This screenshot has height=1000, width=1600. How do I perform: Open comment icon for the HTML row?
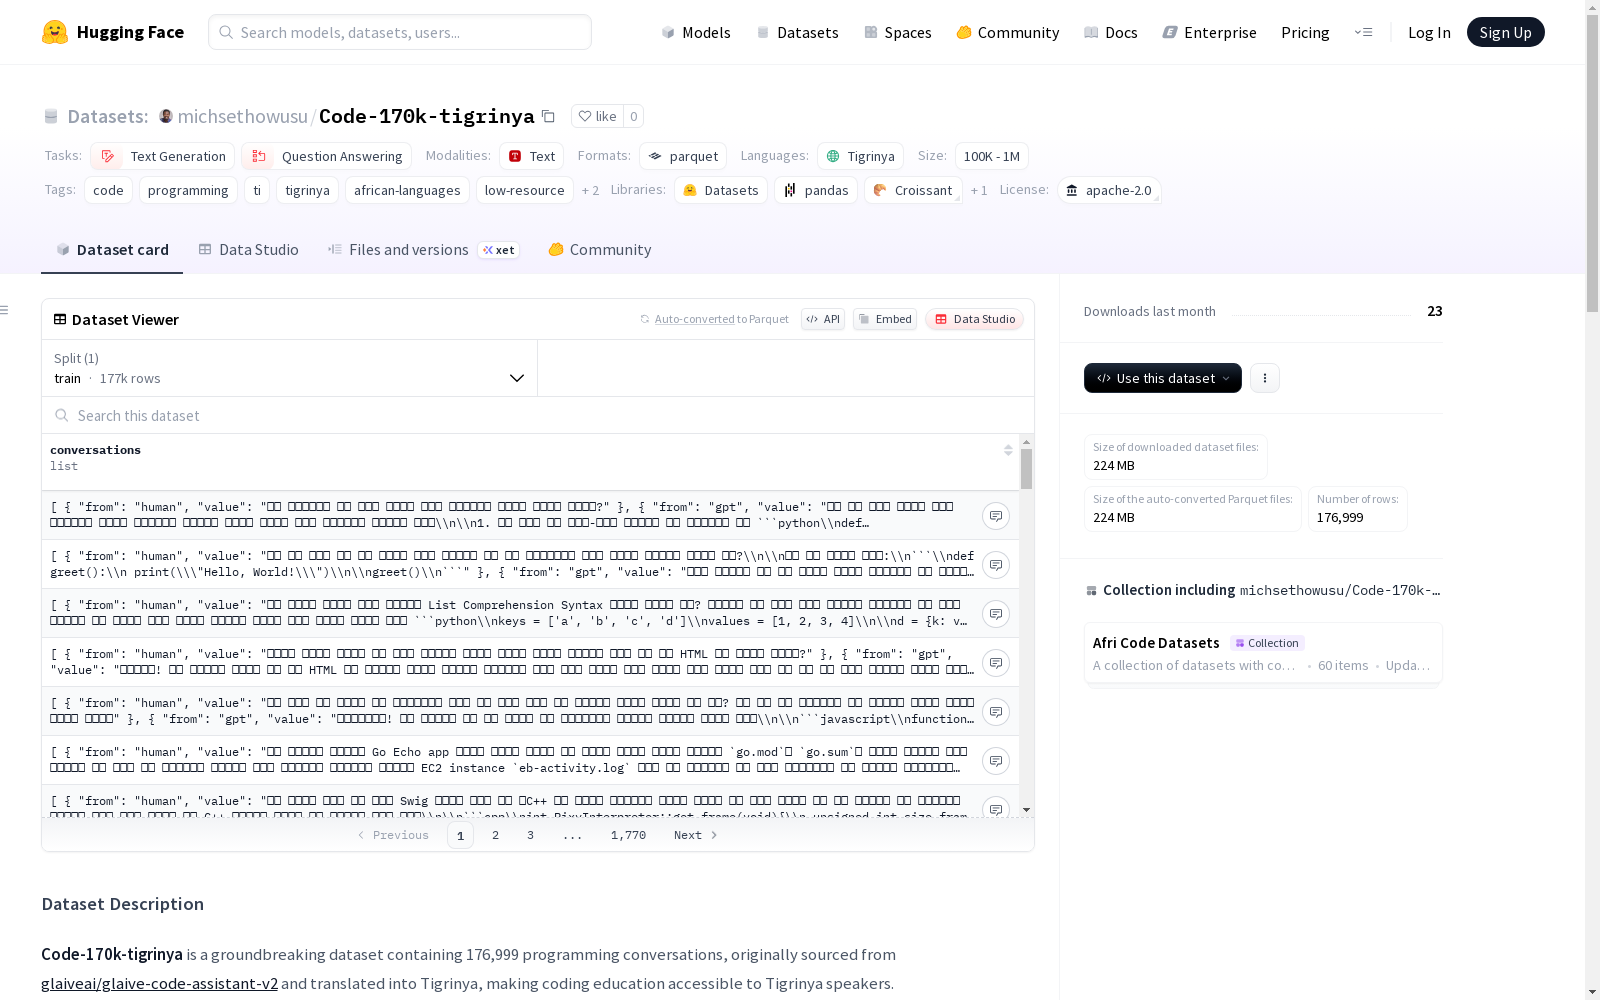point(995,663)
